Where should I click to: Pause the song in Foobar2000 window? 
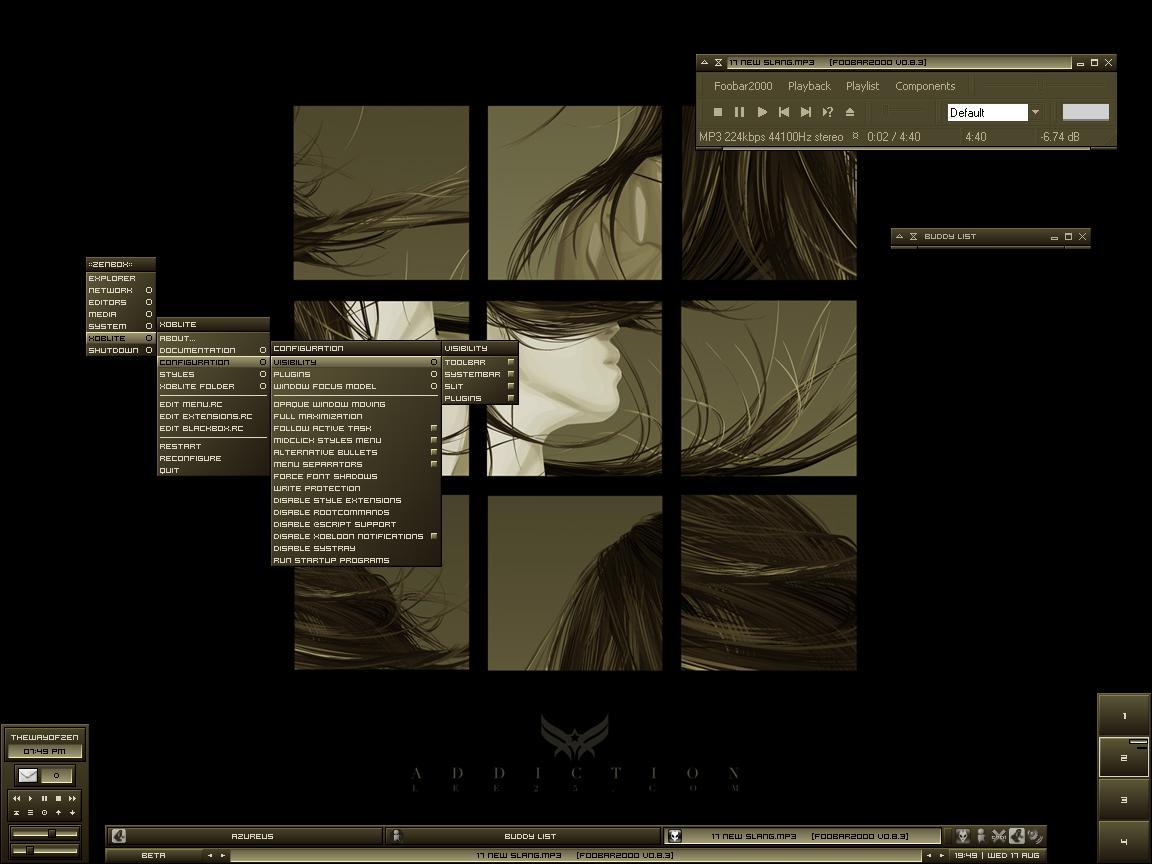click(739, 112)
